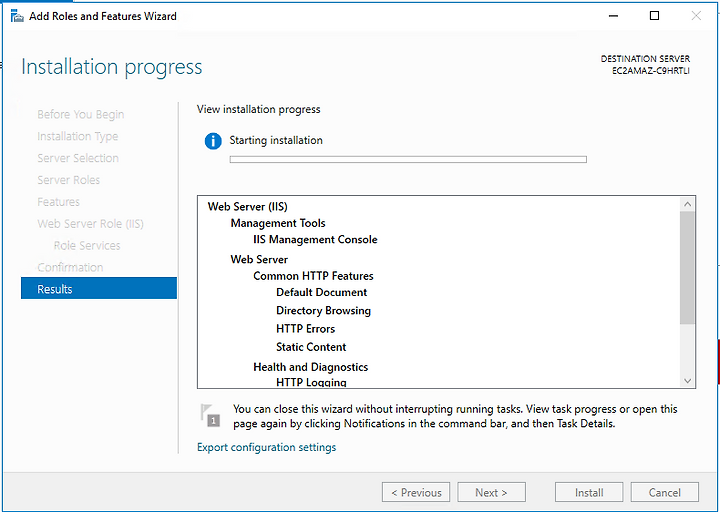
Task: Minimize the wizard window
Action: click(613, 16)
